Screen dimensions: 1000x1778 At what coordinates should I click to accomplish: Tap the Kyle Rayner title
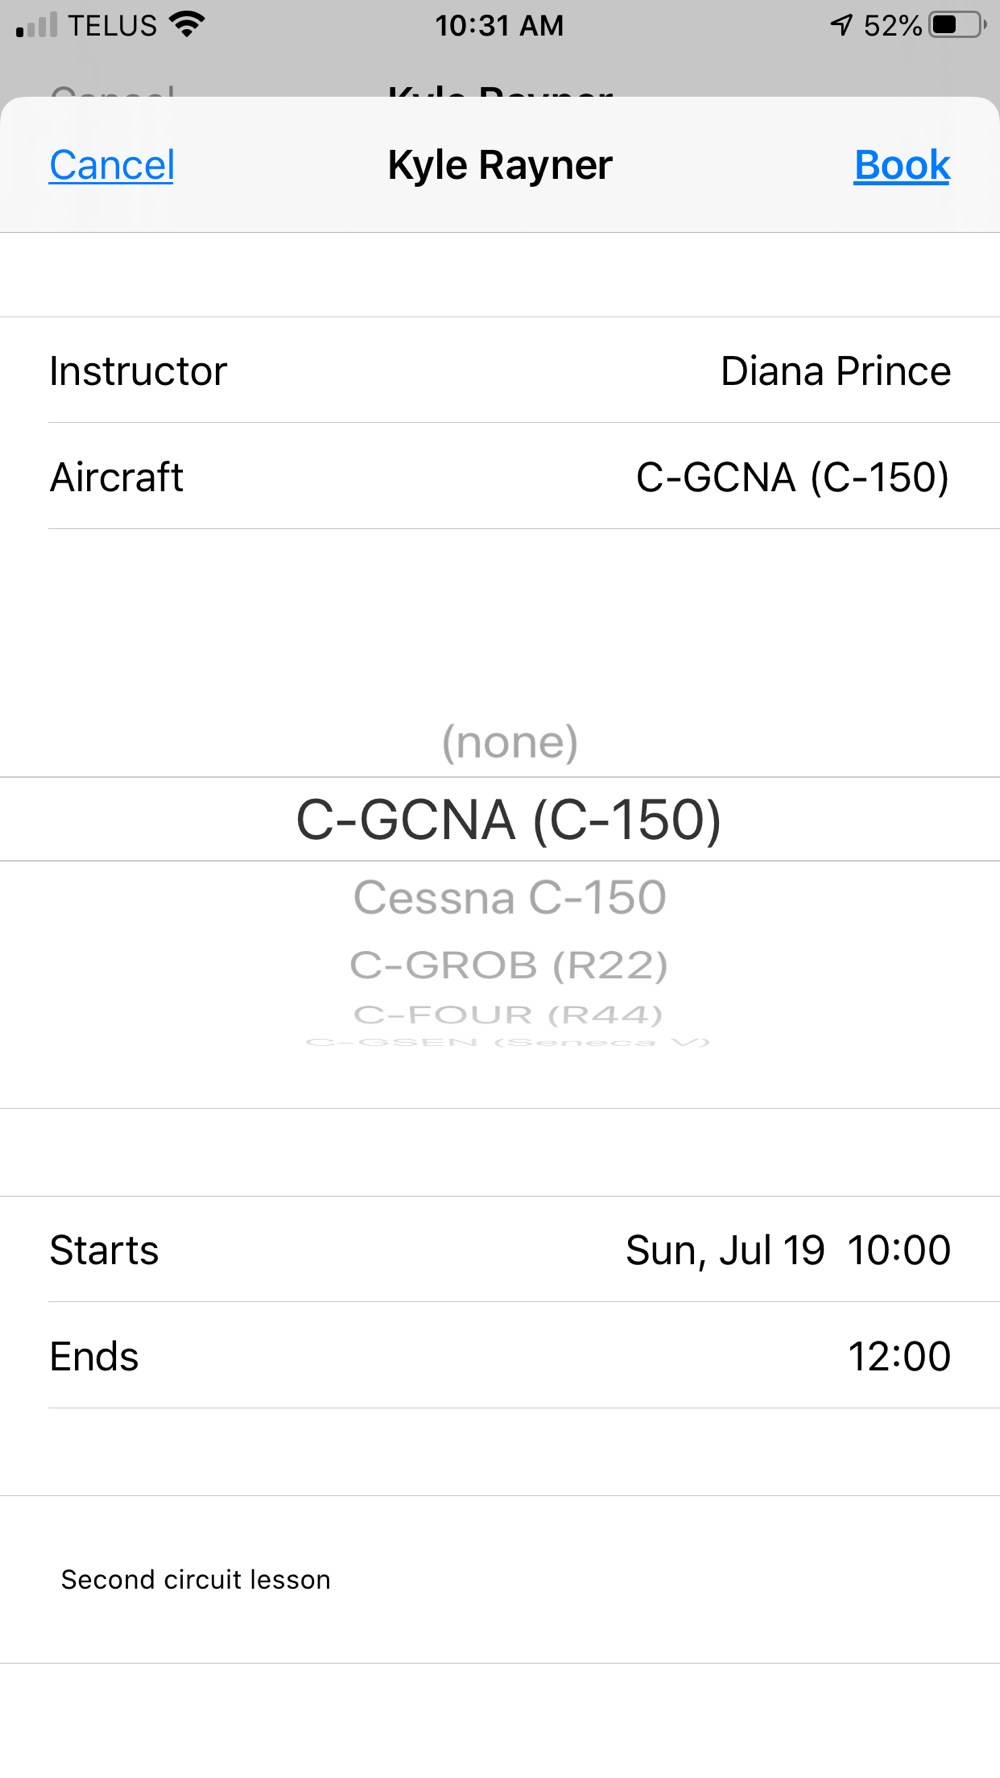pos(500,165)
